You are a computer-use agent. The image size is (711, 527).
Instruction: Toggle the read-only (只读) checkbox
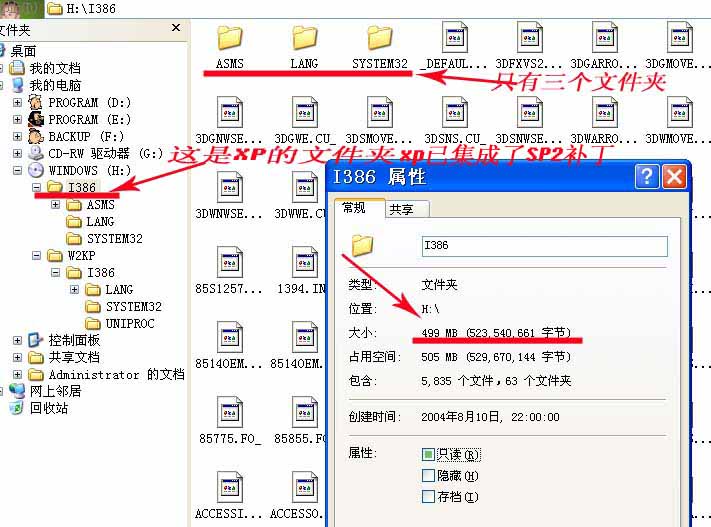428,454
